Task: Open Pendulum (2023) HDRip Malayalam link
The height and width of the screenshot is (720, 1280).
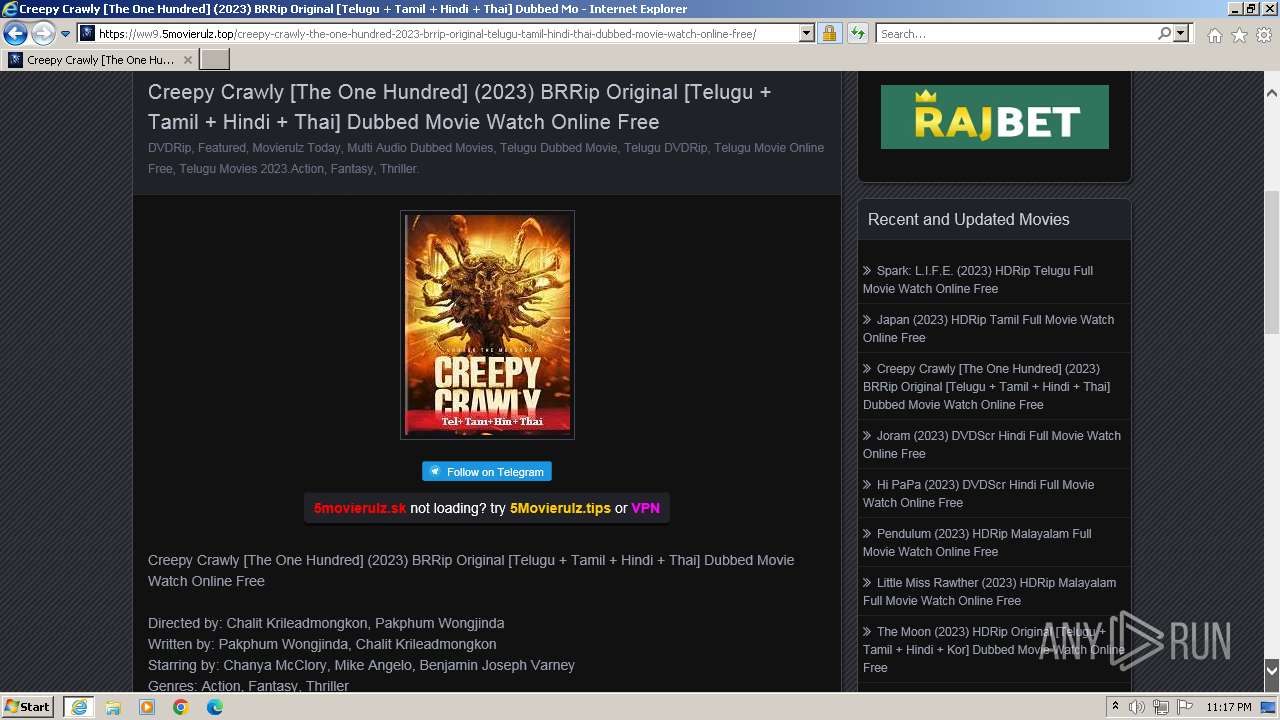Action: pos(977,543)
